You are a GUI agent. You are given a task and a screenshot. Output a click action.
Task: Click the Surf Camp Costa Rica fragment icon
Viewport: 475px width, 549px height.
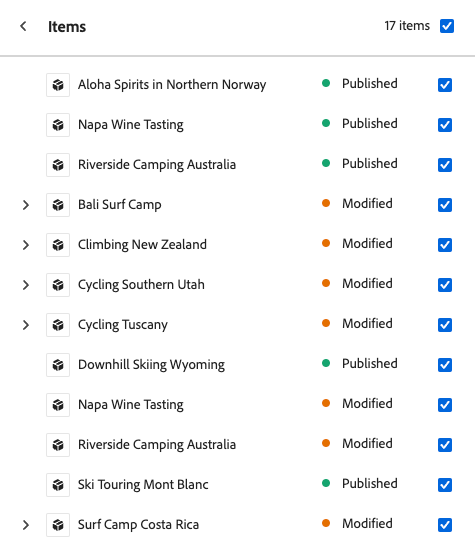click(58, 525)
